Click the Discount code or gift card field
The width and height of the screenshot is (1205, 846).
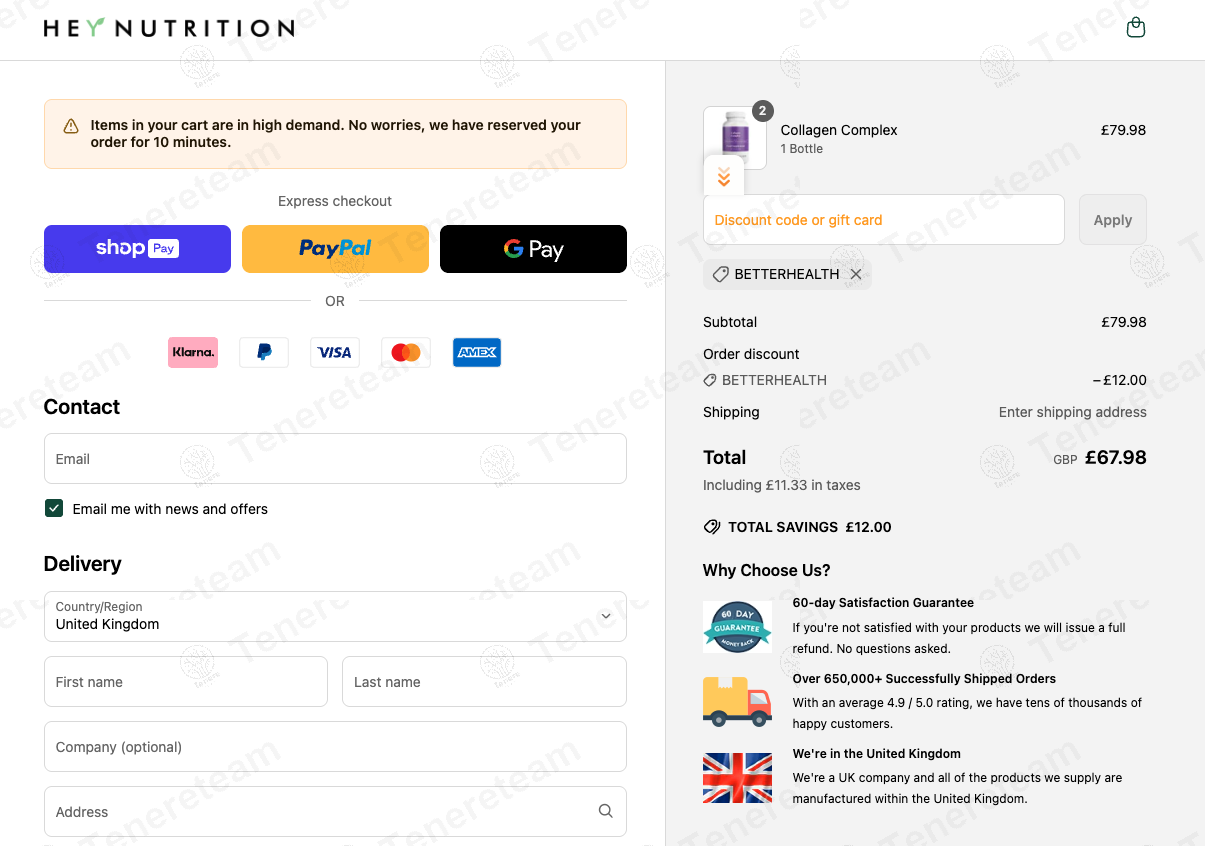pyautogui.click(x=883, y=220)
